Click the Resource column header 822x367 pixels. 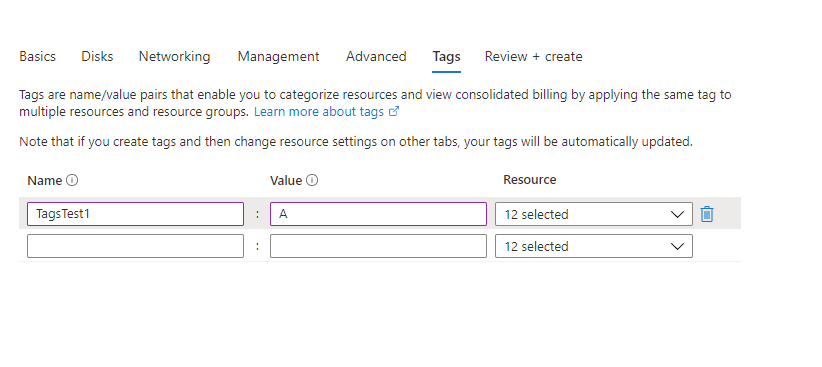coord(529,180)
